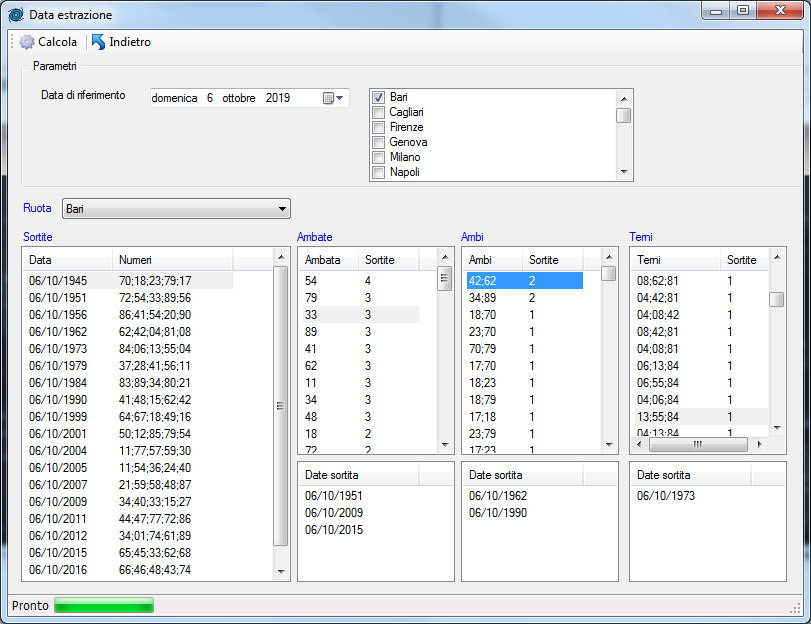Image resolution: width=811 pixels, height=624 pixels.
Task: Click the Data column header in Sortite
Action: [x=68, y=260]
